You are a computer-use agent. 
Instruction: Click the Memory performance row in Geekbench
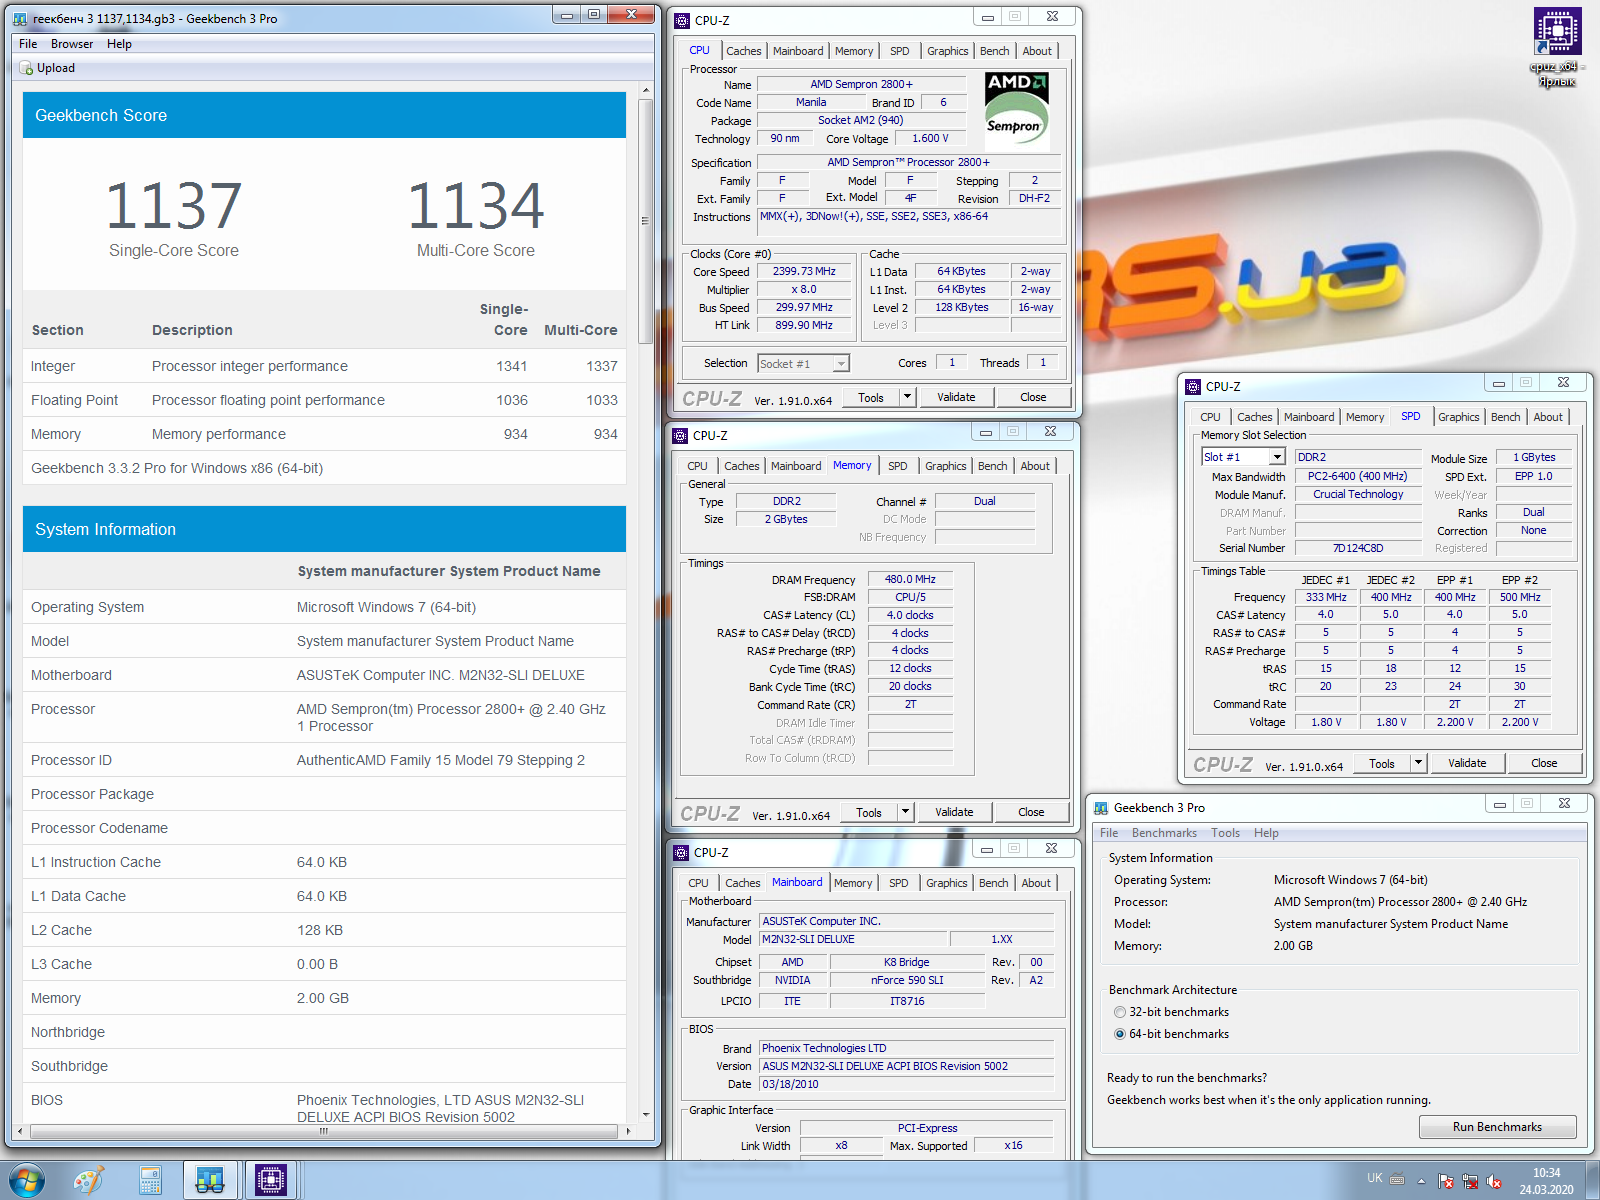pyautogui.click(x=324, y=434)
